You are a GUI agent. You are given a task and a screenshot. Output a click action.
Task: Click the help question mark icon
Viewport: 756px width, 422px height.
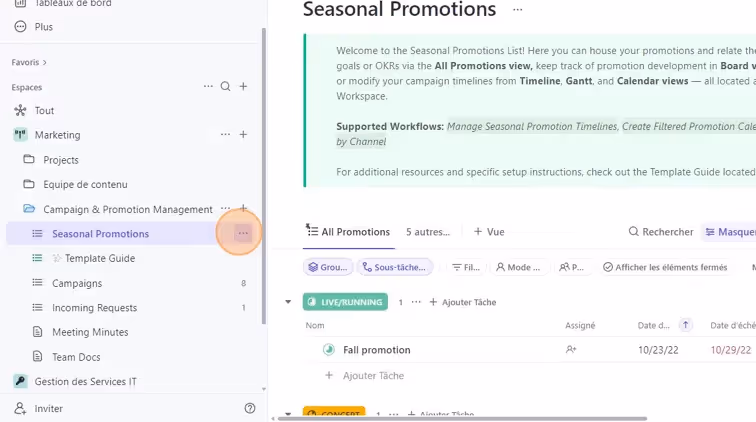250,408
